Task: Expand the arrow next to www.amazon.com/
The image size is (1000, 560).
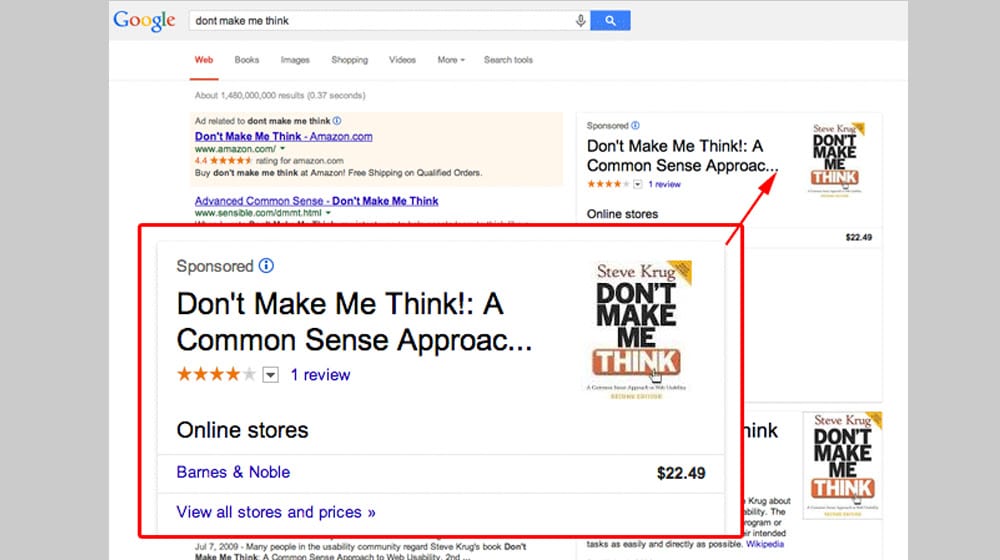Action: [x=283, y=149]
